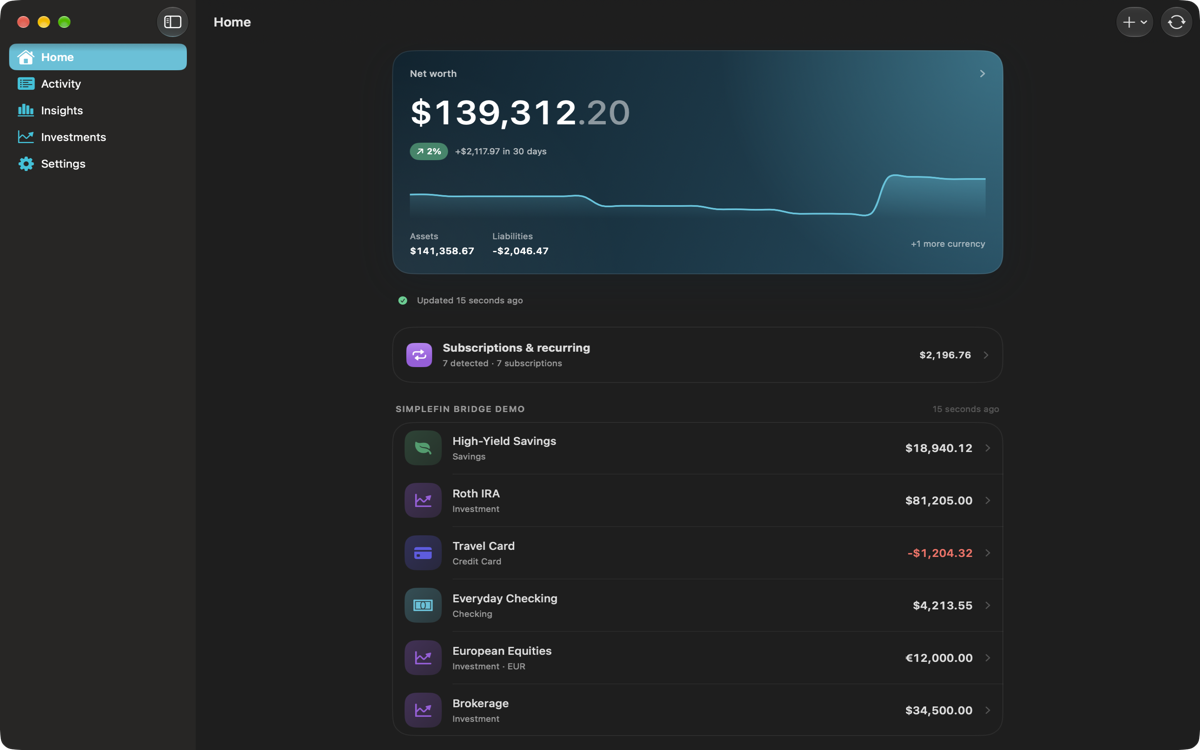Click the Travel Card credit card icon
The width and height of the screenshot is (1200, 750).
click(423, 553)
